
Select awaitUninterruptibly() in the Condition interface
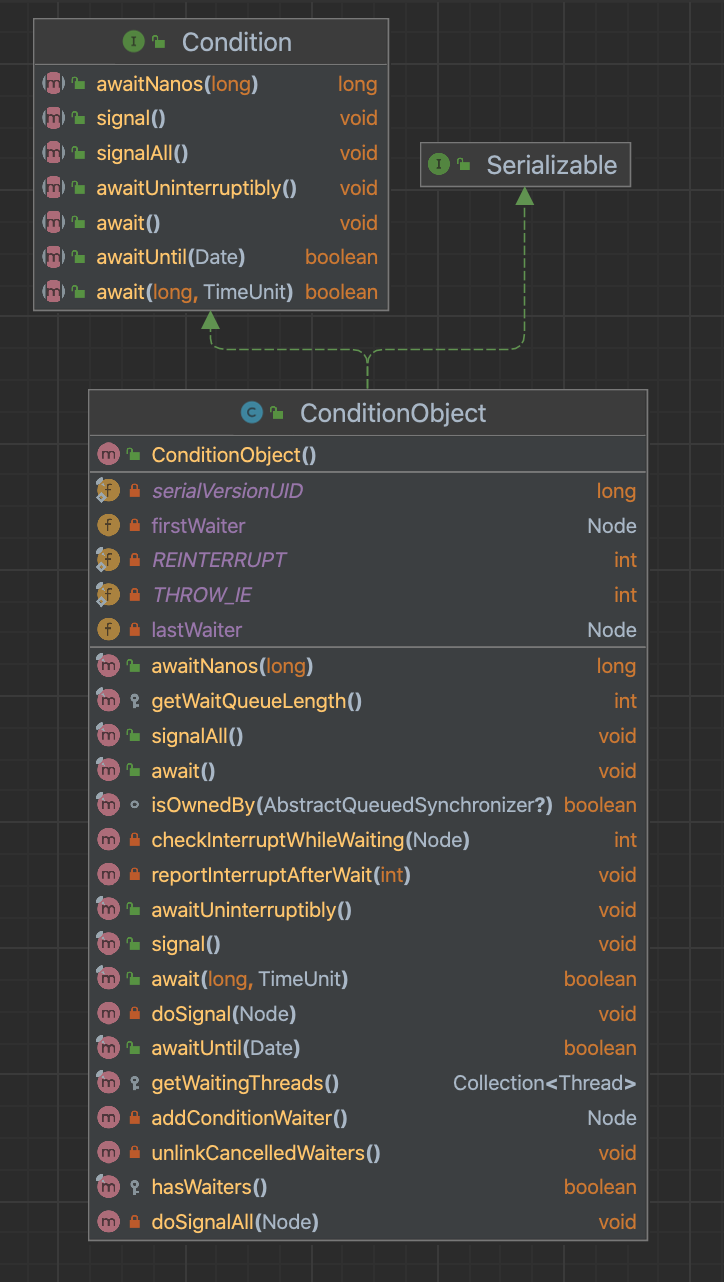(x=196, y=188)
